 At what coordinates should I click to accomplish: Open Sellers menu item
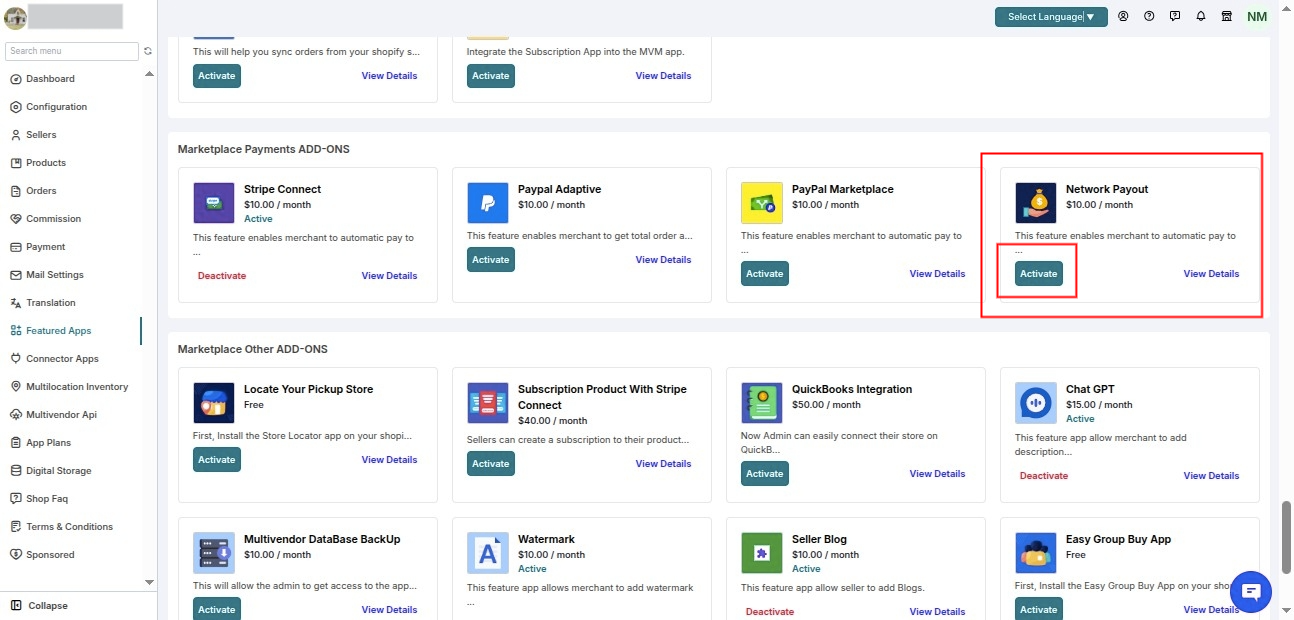tap(33, 135)
